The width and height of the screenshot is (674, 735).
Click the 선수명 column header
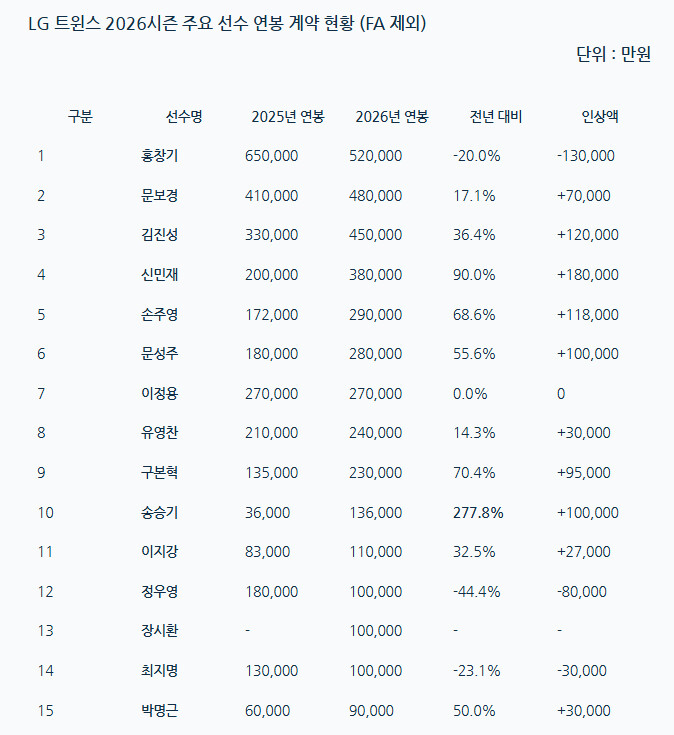(184, 116)
